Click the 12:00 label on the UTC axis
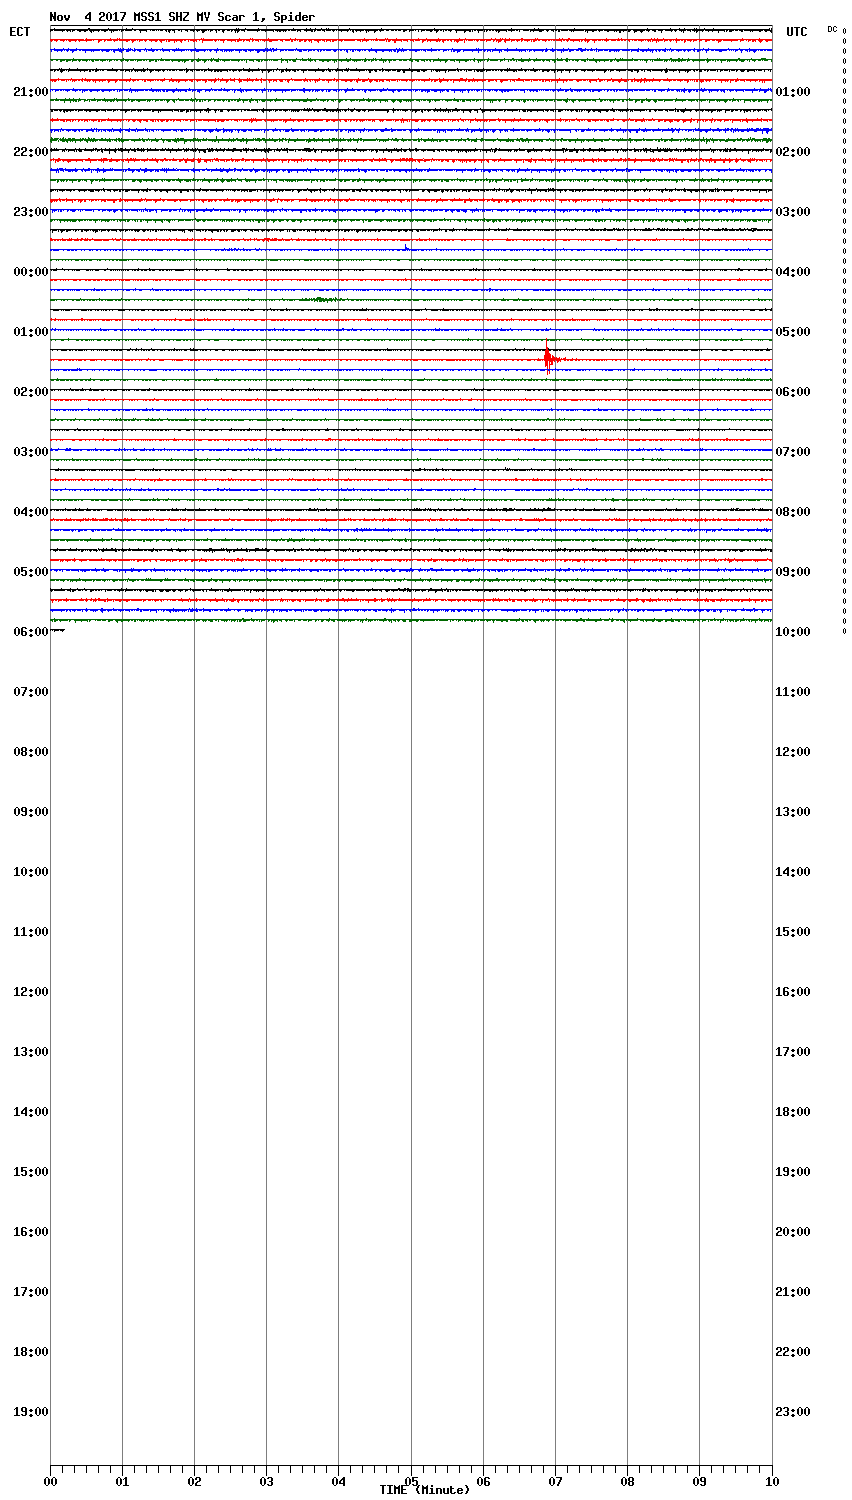This screenshot has width=852, height=1500. [793, 752]
